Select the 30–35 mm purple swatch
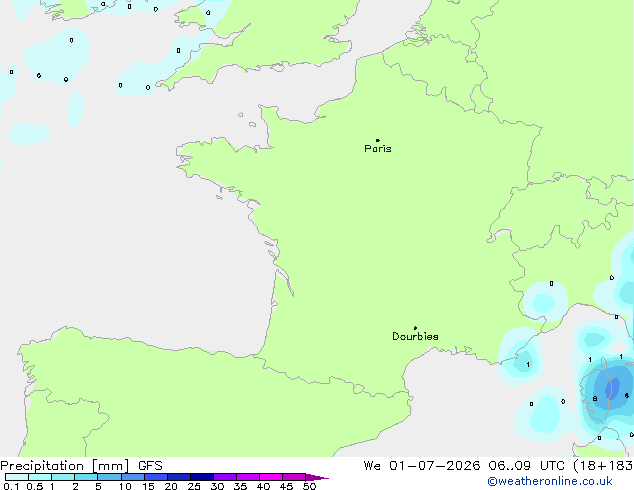Screen dimensions: 634x490 (x=225, y=477)
